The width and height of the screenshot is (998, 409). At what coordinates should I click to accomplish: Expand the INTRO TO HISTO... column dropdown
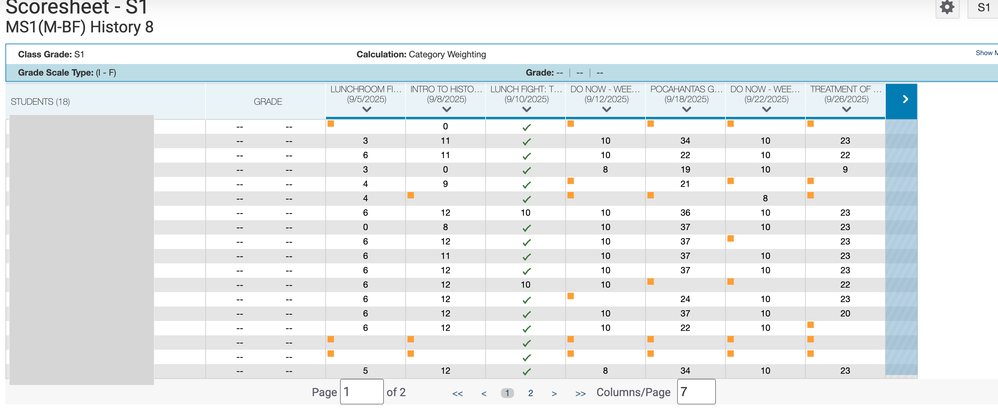click(446, 110)
